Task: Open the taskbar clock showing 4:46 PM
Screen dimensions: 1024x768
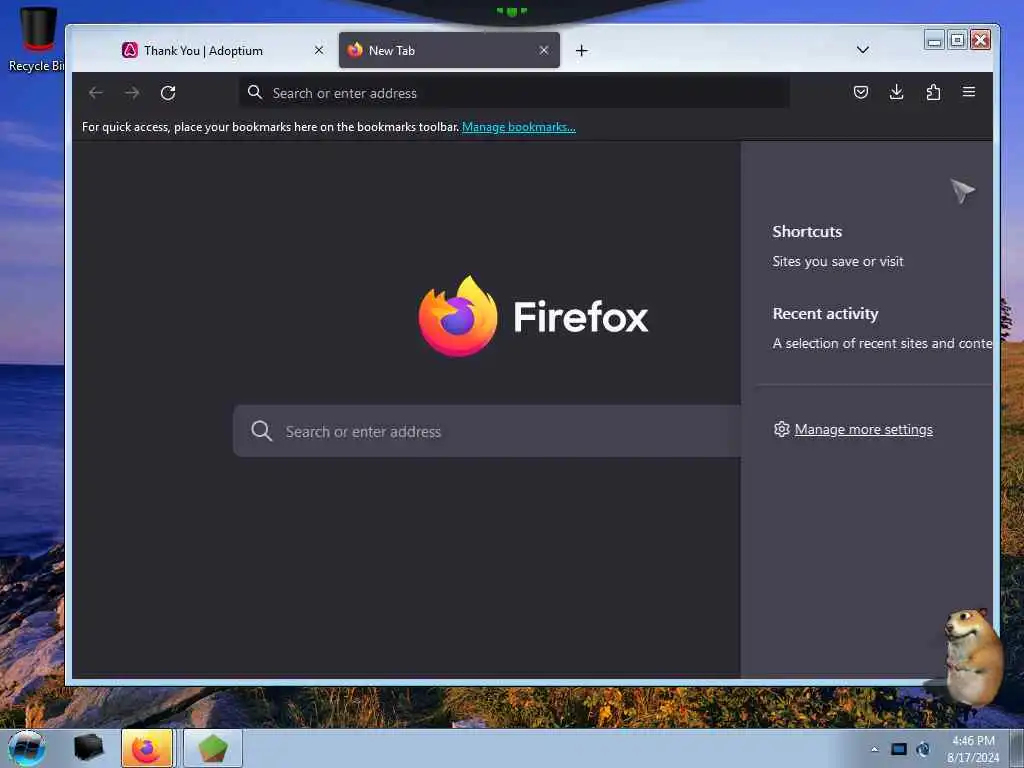Action: coord(973,749)
